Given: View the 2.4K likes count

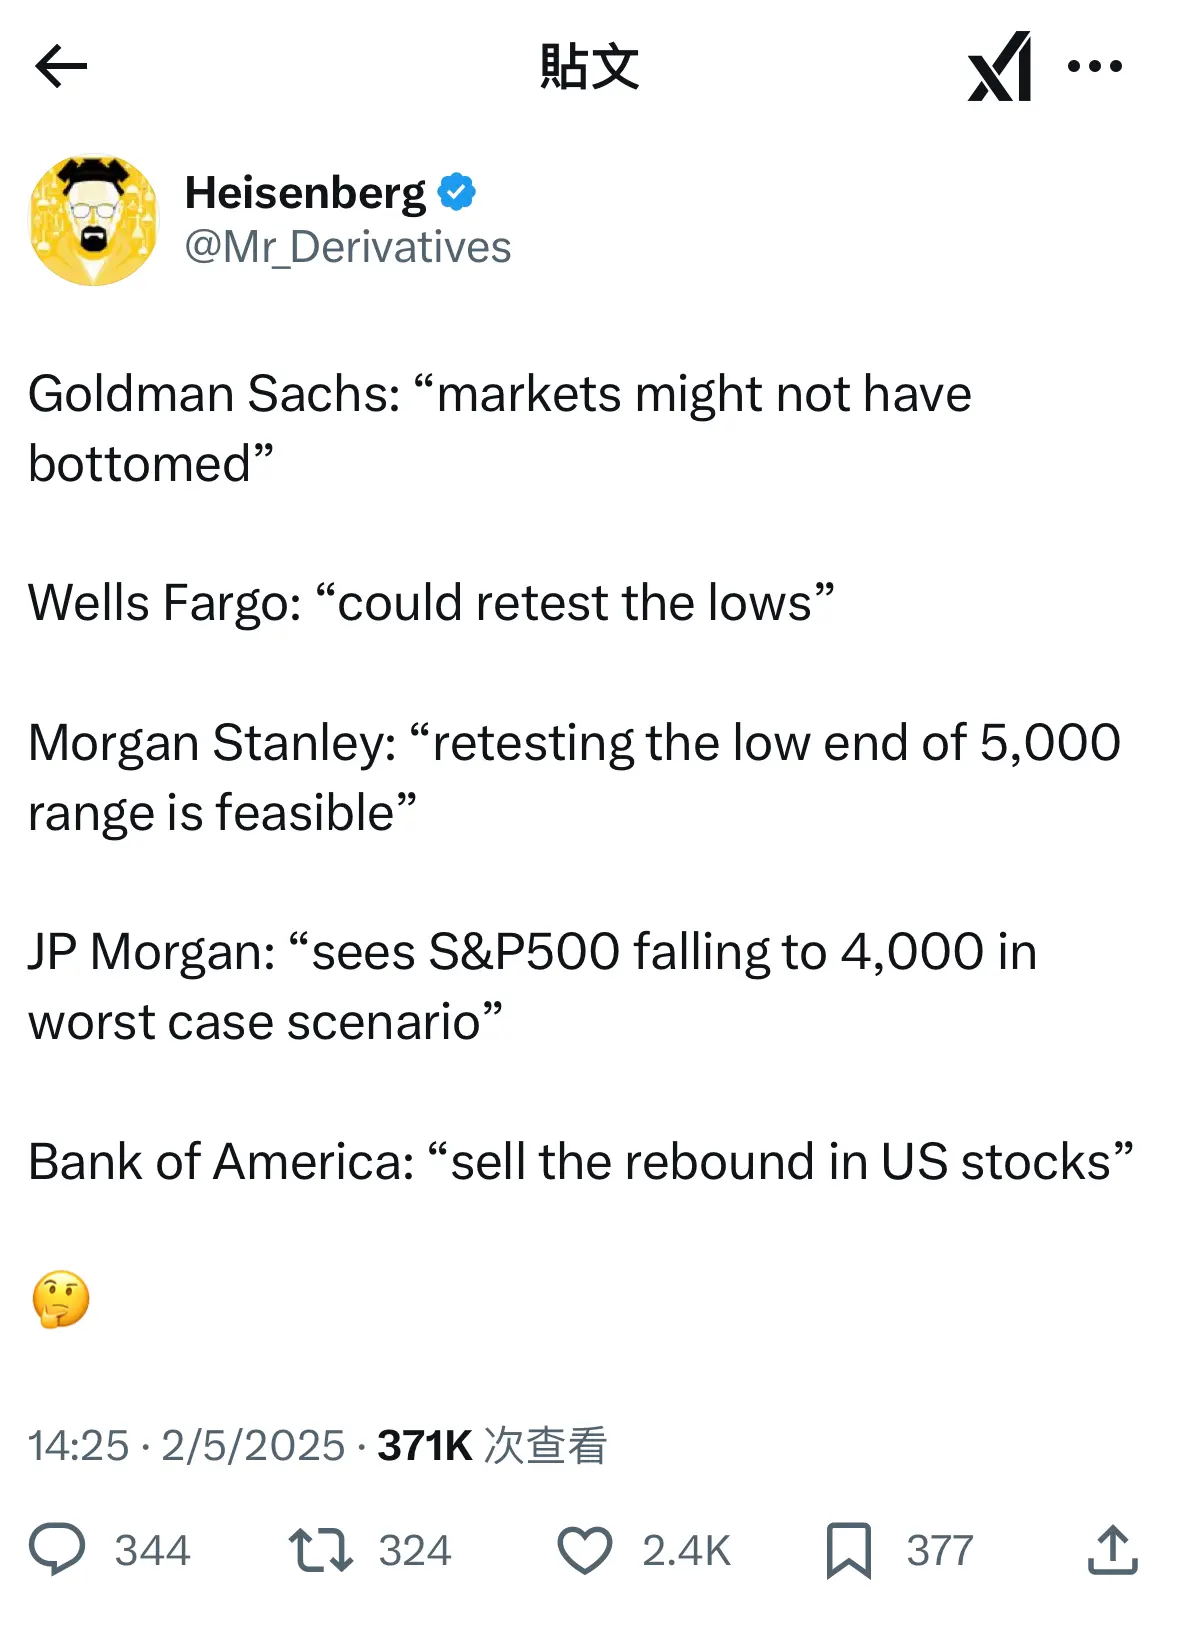Looking at the screenshot, I should [686, 1551].
